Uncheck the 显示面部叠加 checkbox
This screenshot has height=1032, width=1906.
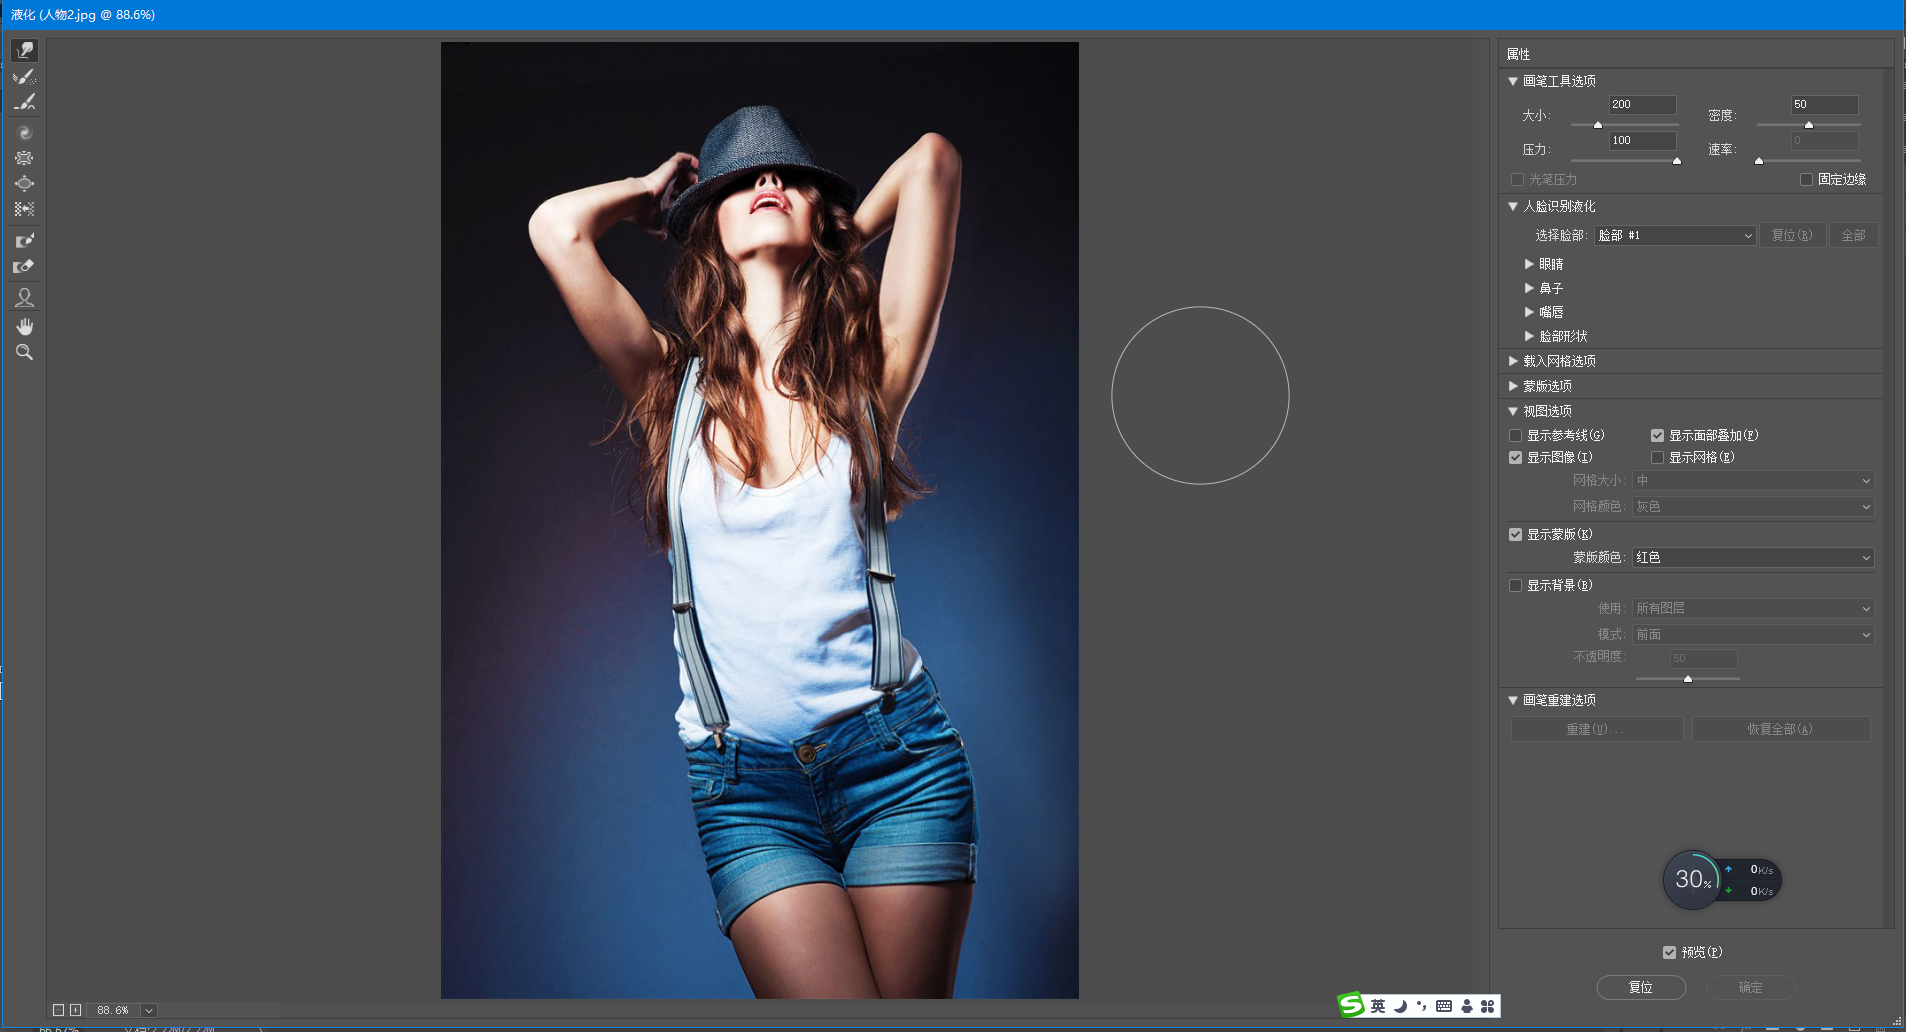[x=1658, y=436]
